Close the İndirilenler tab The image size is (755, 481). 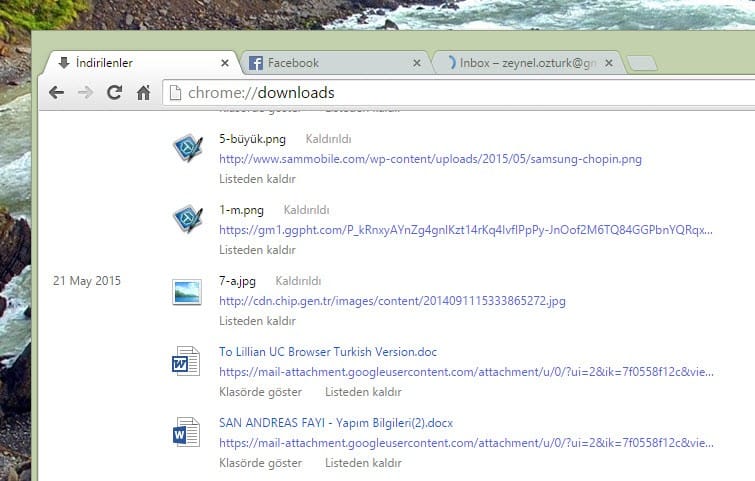coord(225,63)
